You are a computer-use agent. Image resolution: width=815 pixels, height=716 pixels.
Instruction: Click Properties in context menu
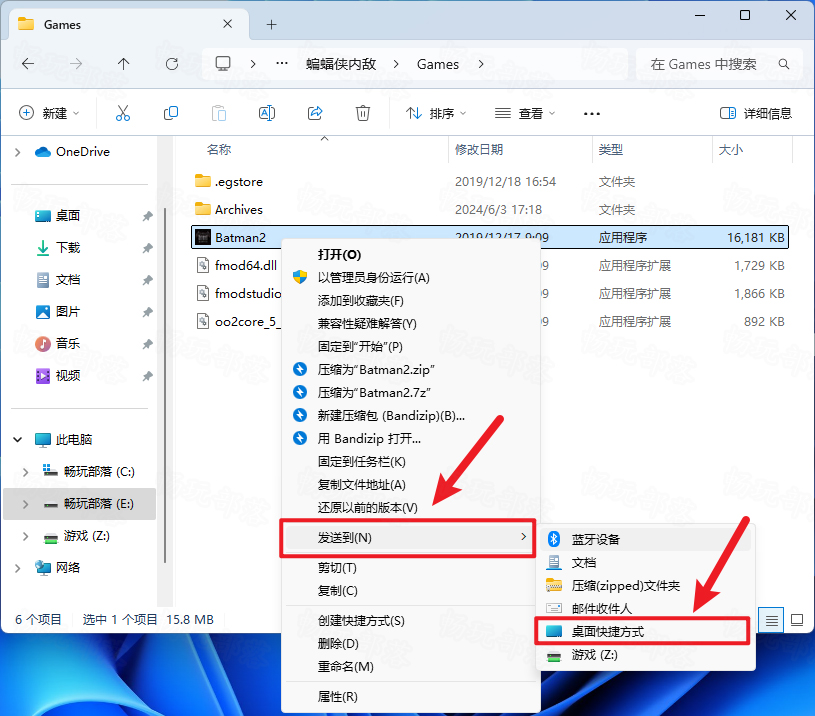pos(411,696)
